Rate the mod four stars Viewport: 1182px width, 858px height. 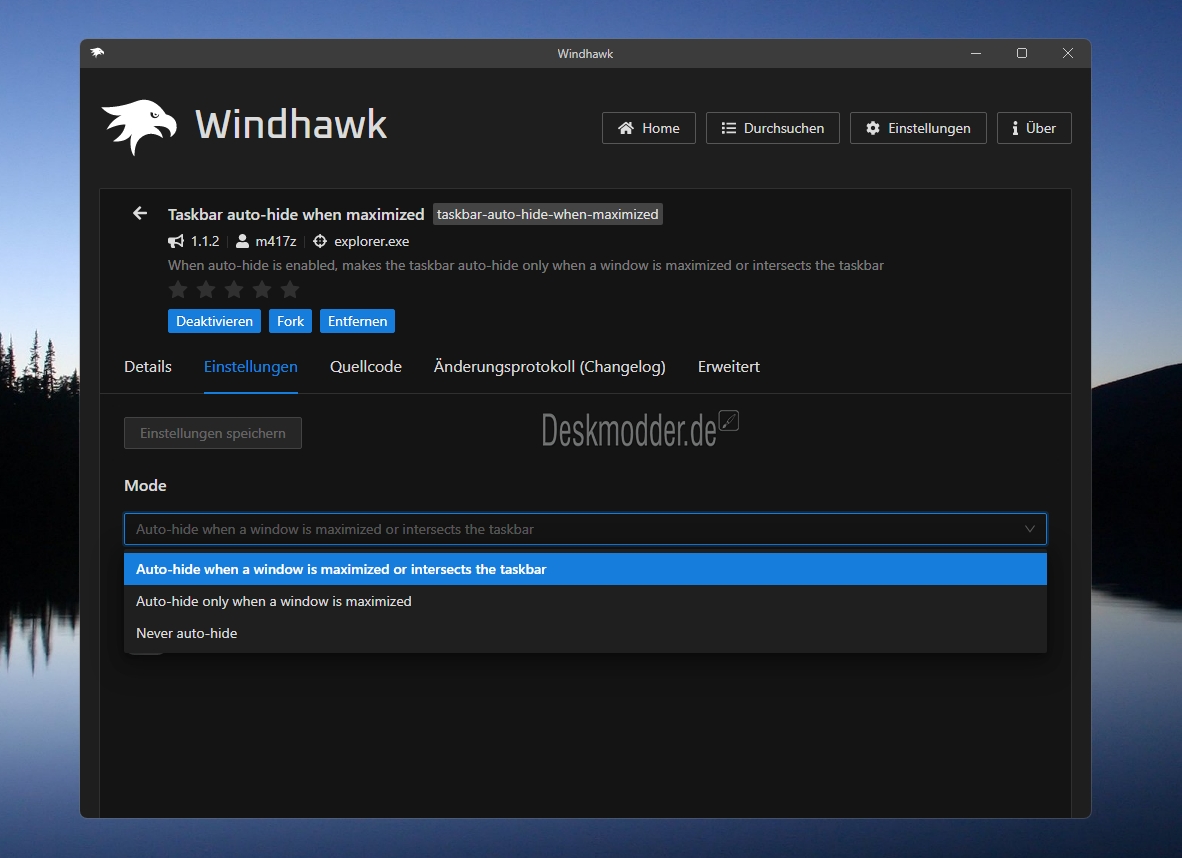coord(262,290)
